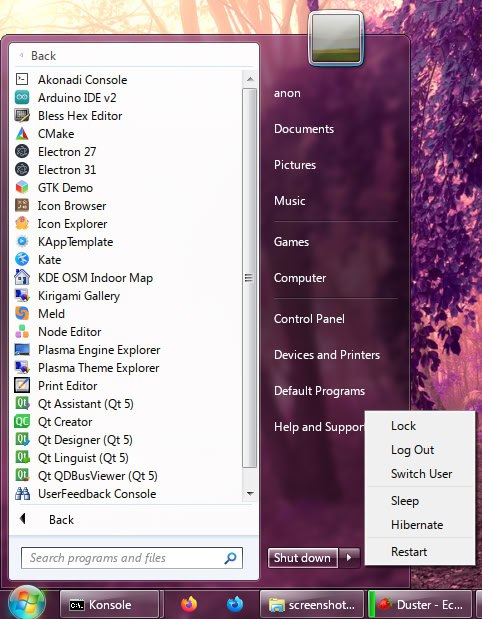Click the Start orb button
The width and height of the screenshot is (482, 619).
pyautogui.click(x=26, y=603)
